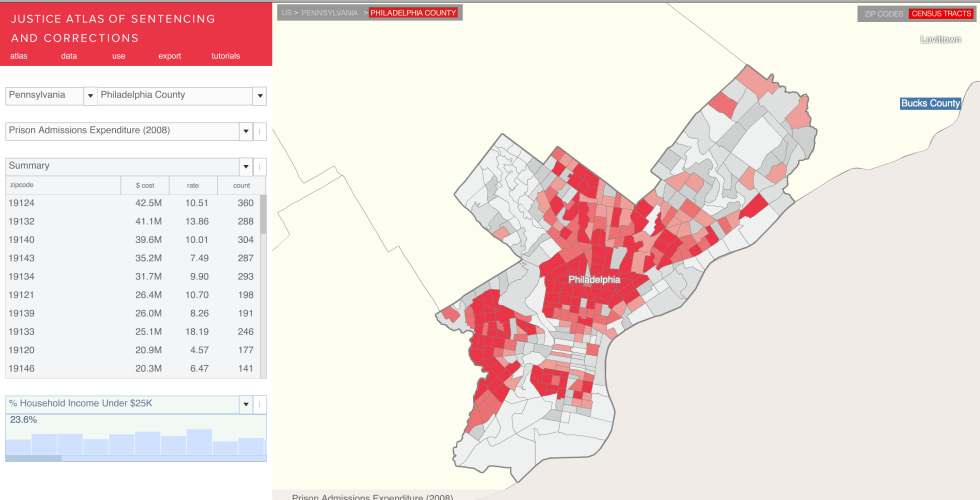Select the Bucks County map label
The image size is (980, 500).
click(x=930, y=103)
